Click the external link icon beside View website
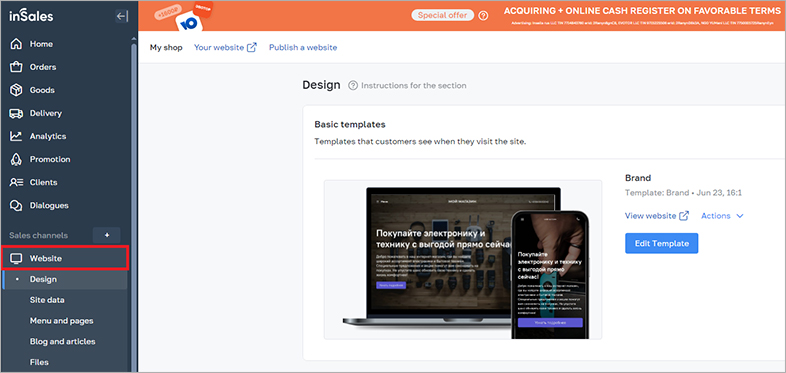Image resolution: width=786 pixels, height=373 pixels. click(x=684, y=216)
